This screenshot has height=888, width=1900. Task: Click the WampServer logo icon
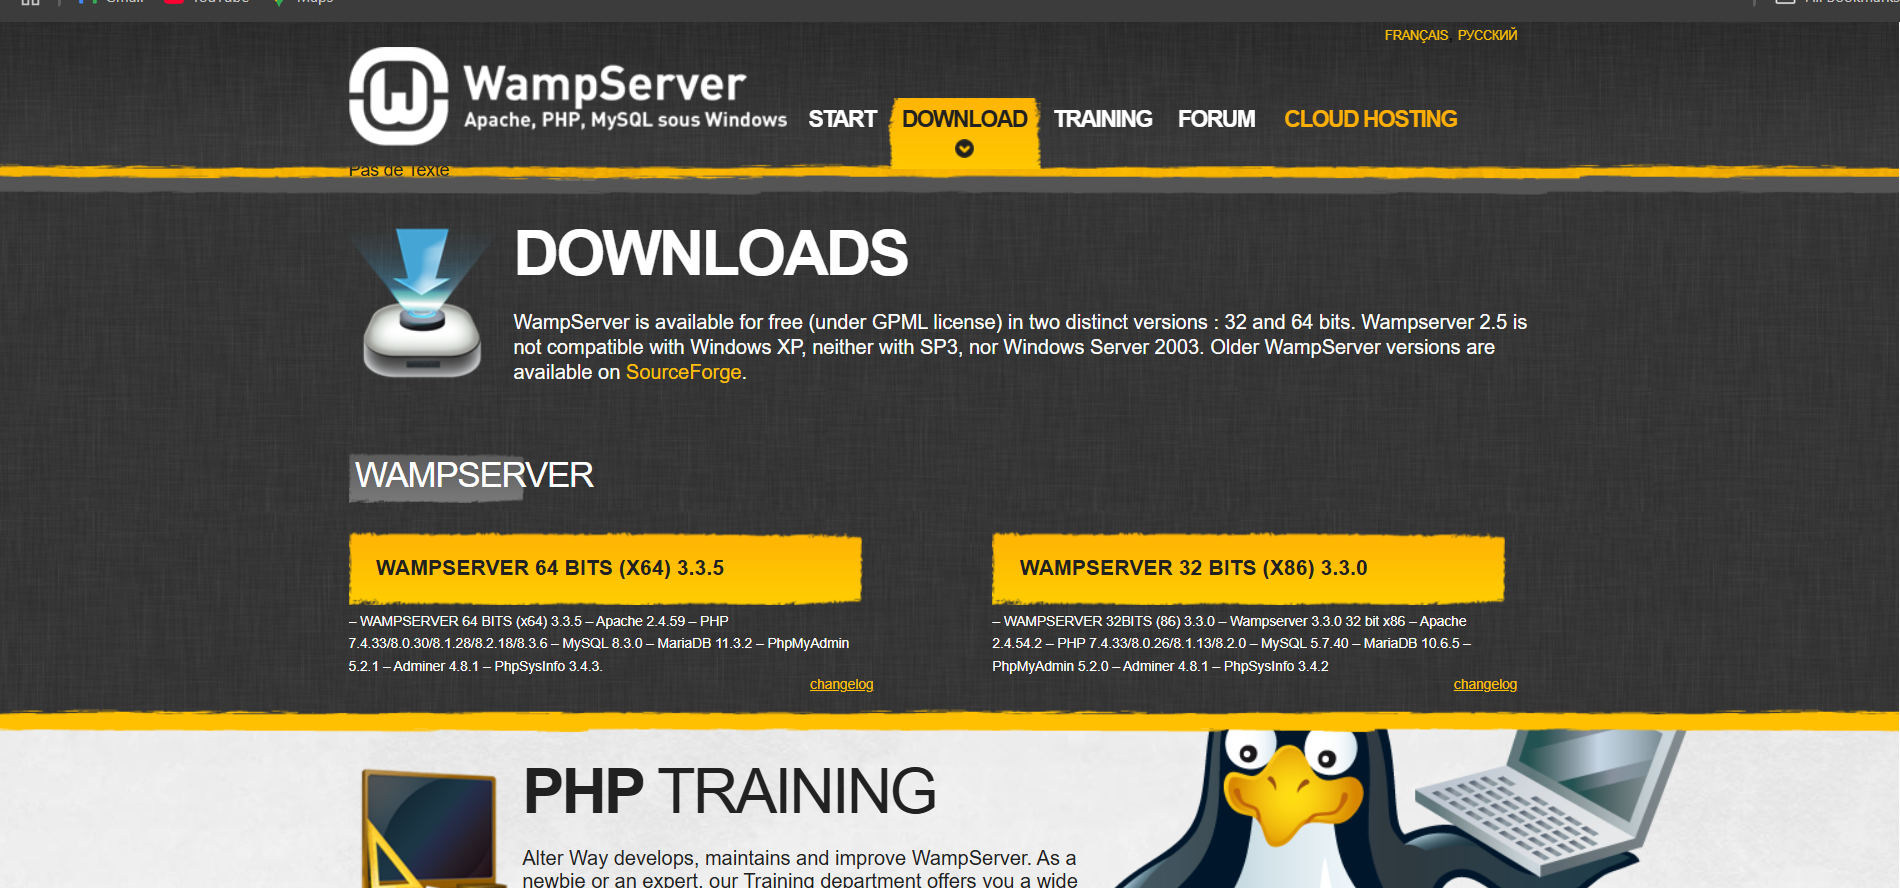click(398, 96)
